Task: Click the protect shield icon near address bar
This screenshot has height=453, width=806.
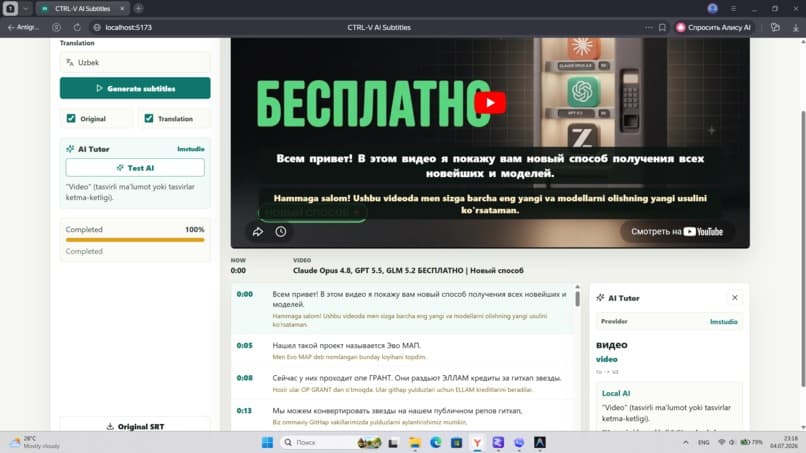Action: click(57, 27)
